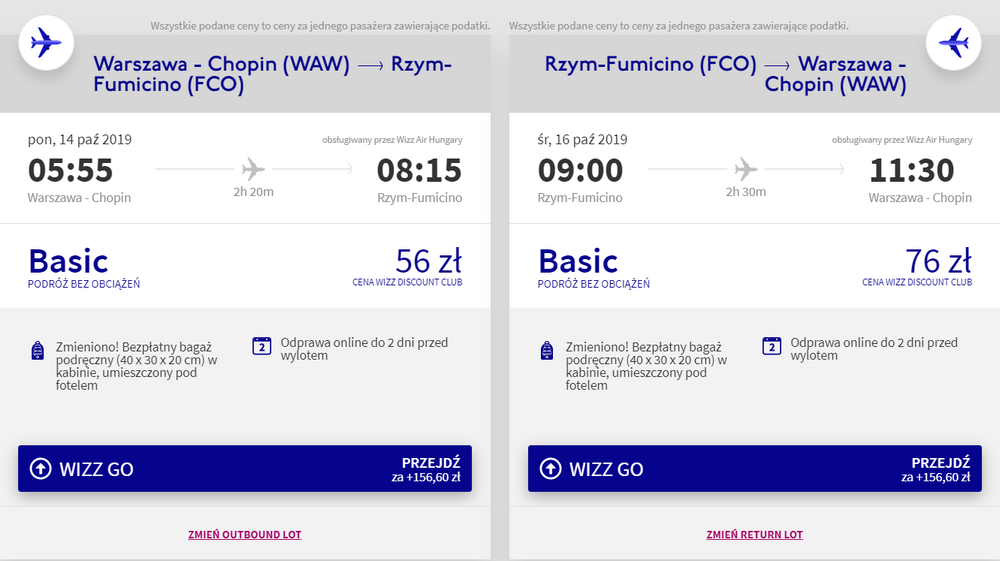Click outbound 'obsługiwany przez Wizz Air Hungary' note

(392, 140)
